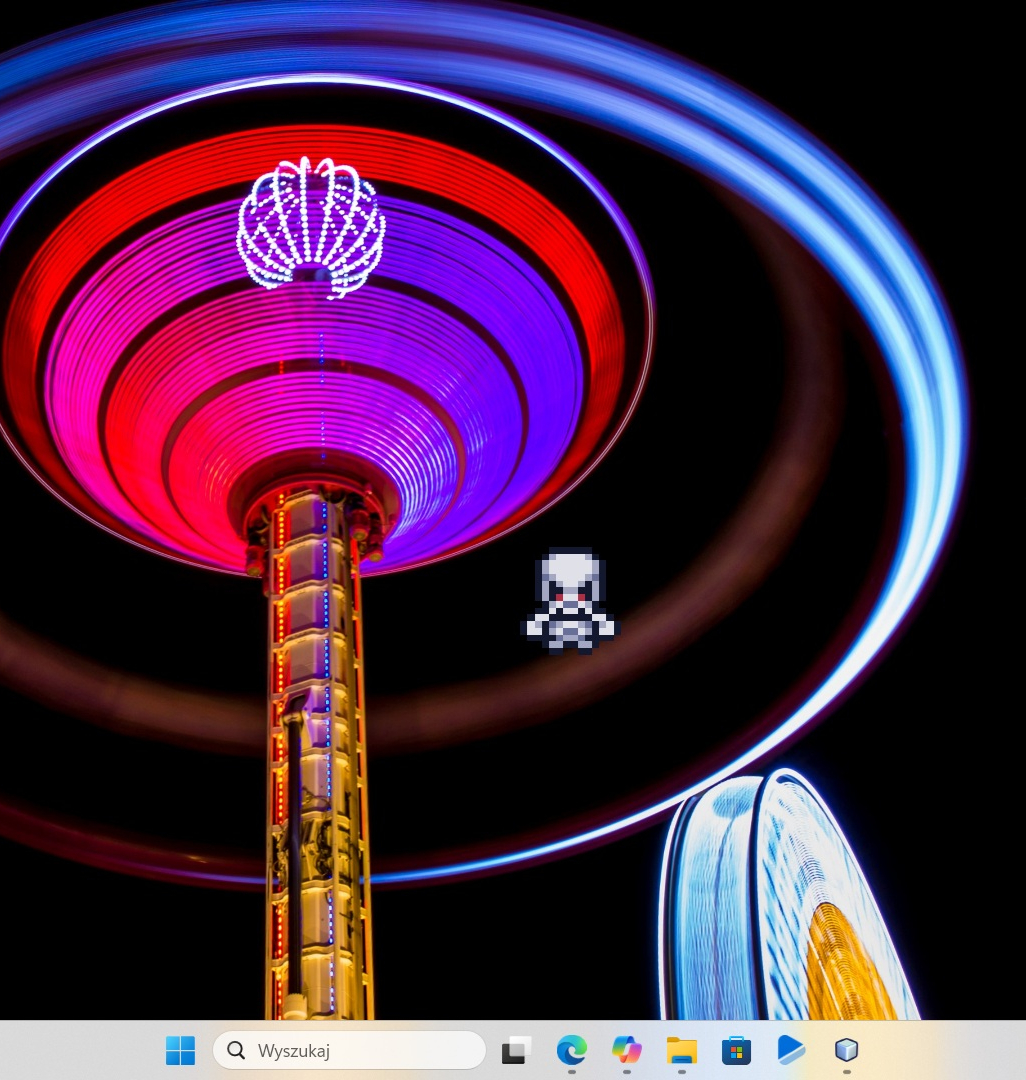The height and width of the screenshot is (1080, 1026).
Task: Open File Explorer from the taskbar
Action: 682,1050
